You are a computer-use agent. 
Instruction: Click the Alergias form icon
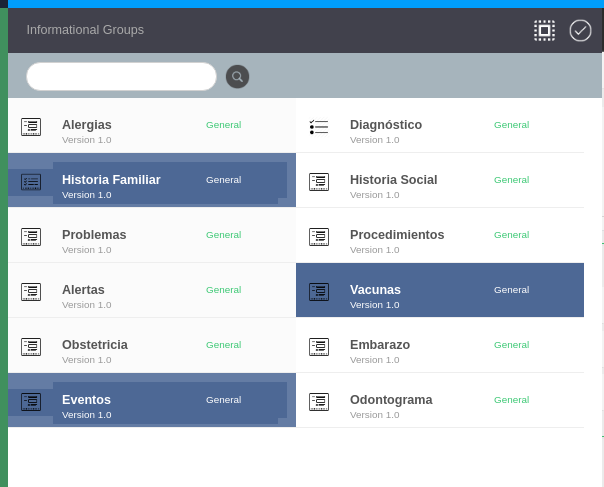pos(31,127)
